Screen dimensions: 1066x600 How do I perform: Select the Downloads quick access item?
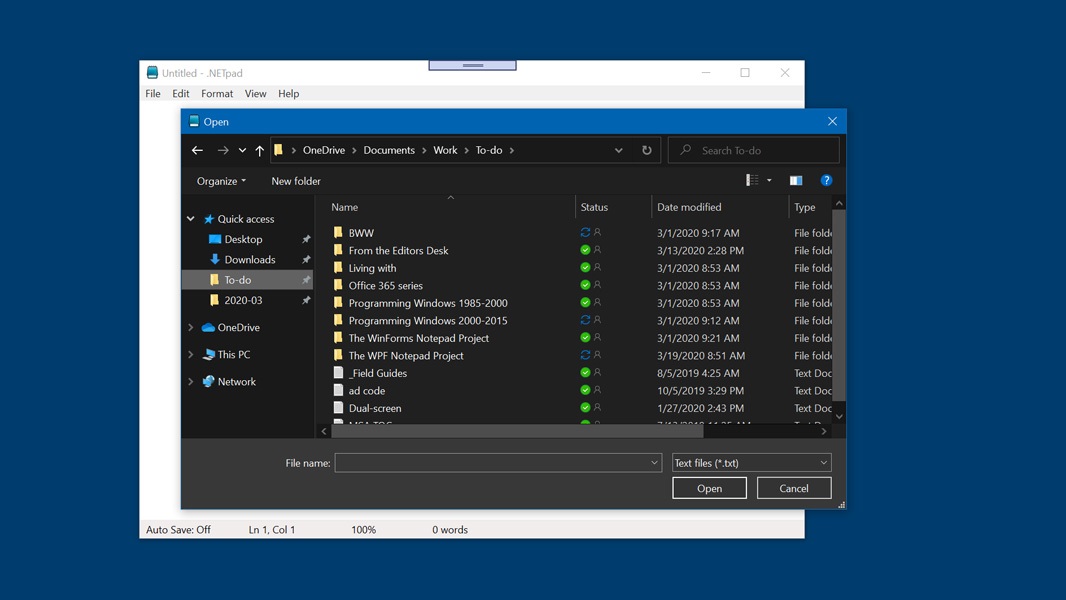point(249,259)
